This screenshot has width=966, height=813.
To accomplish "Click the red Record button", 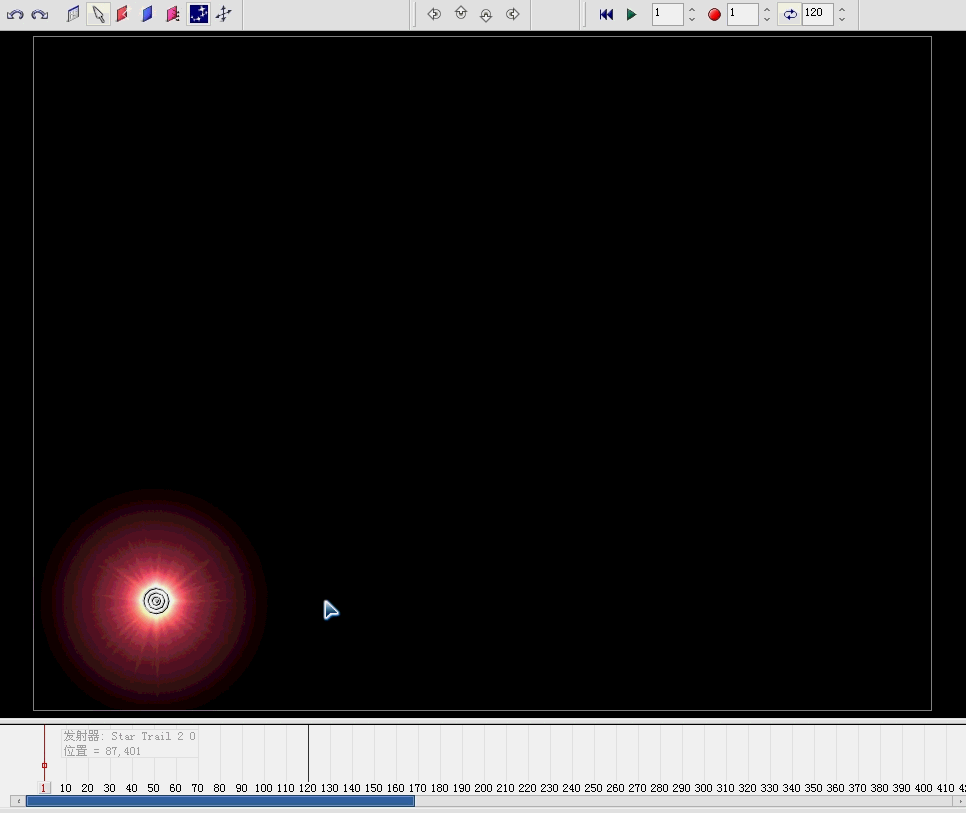I will click(714, 14).
